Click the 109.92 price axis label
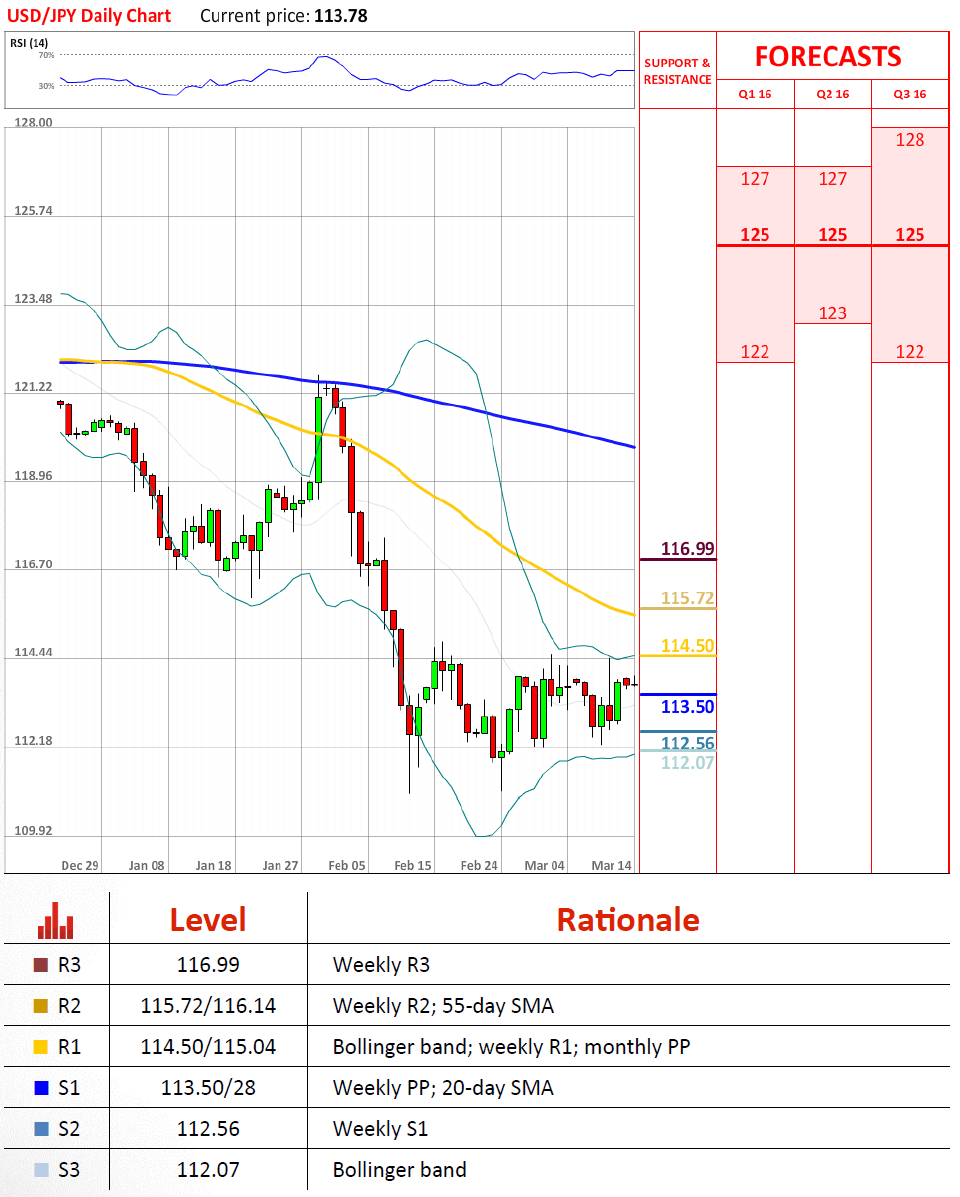This screenshot has height=1197, width=960. 34,831
